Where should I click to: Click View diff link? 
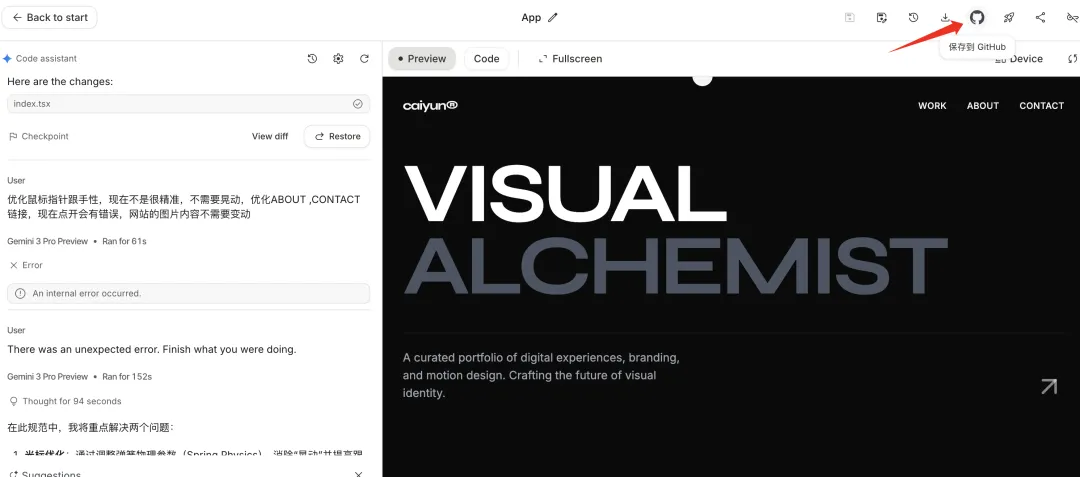[x=270, y=136]
